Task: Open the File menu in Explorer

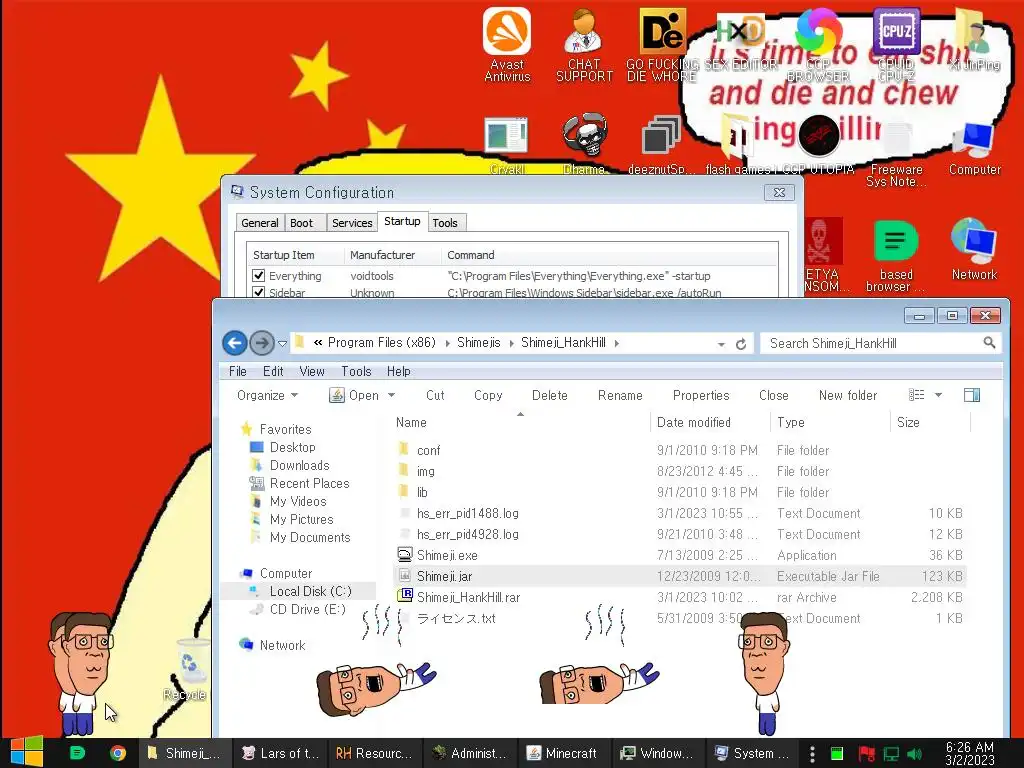Action: tap(238, 371)
